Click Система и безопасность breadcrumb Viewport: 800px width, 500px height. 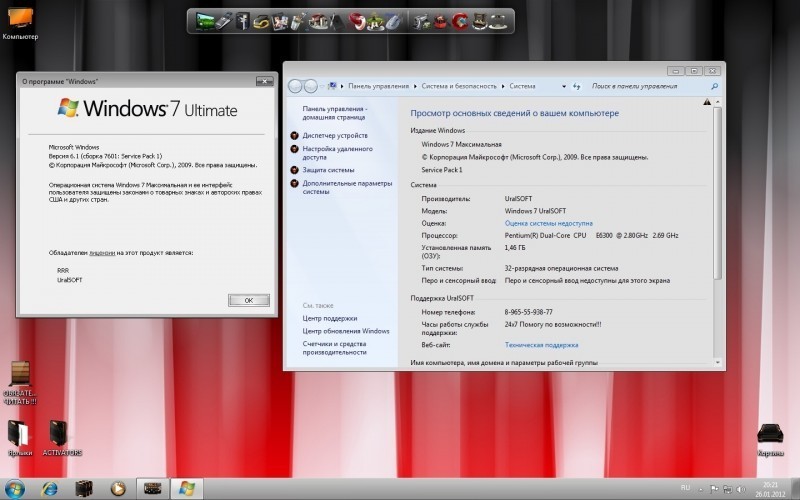(459, 86)
